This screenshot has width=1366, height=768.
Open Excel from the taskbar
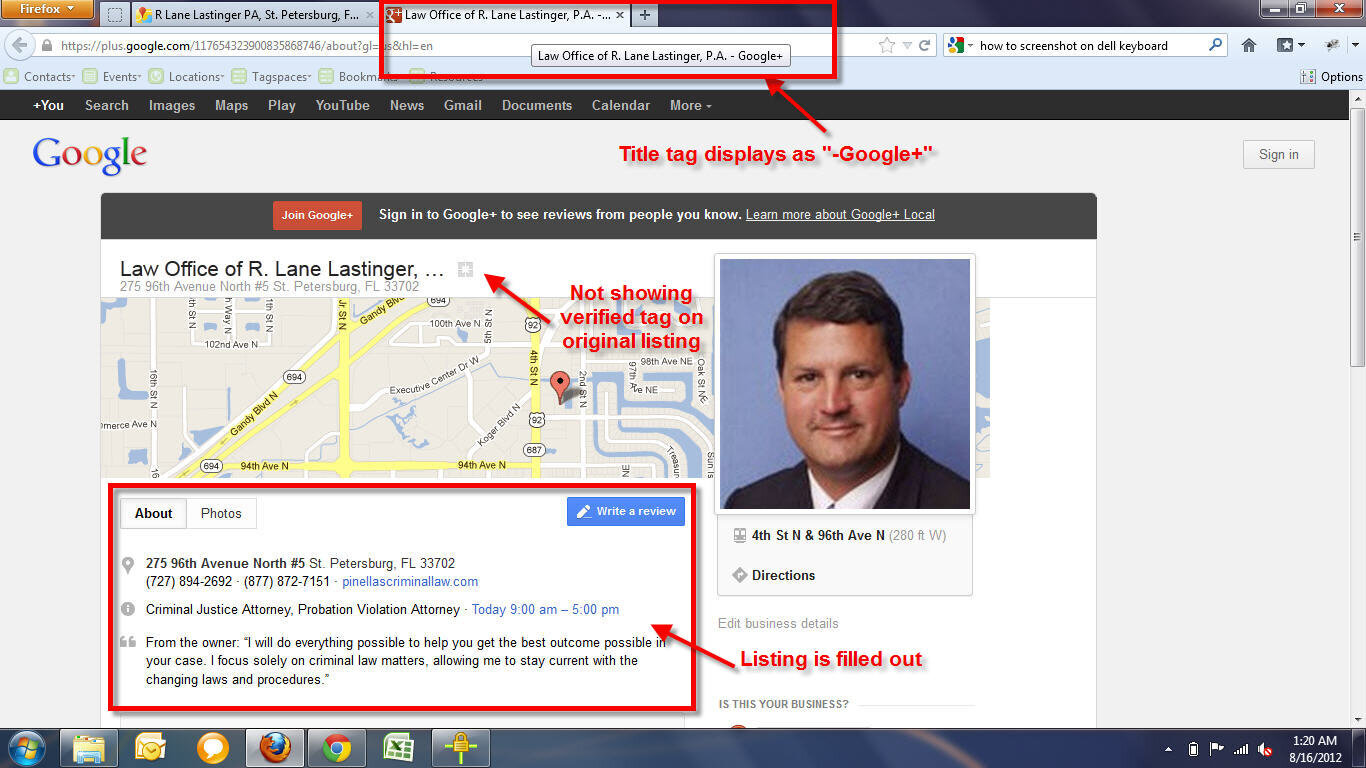399,748
